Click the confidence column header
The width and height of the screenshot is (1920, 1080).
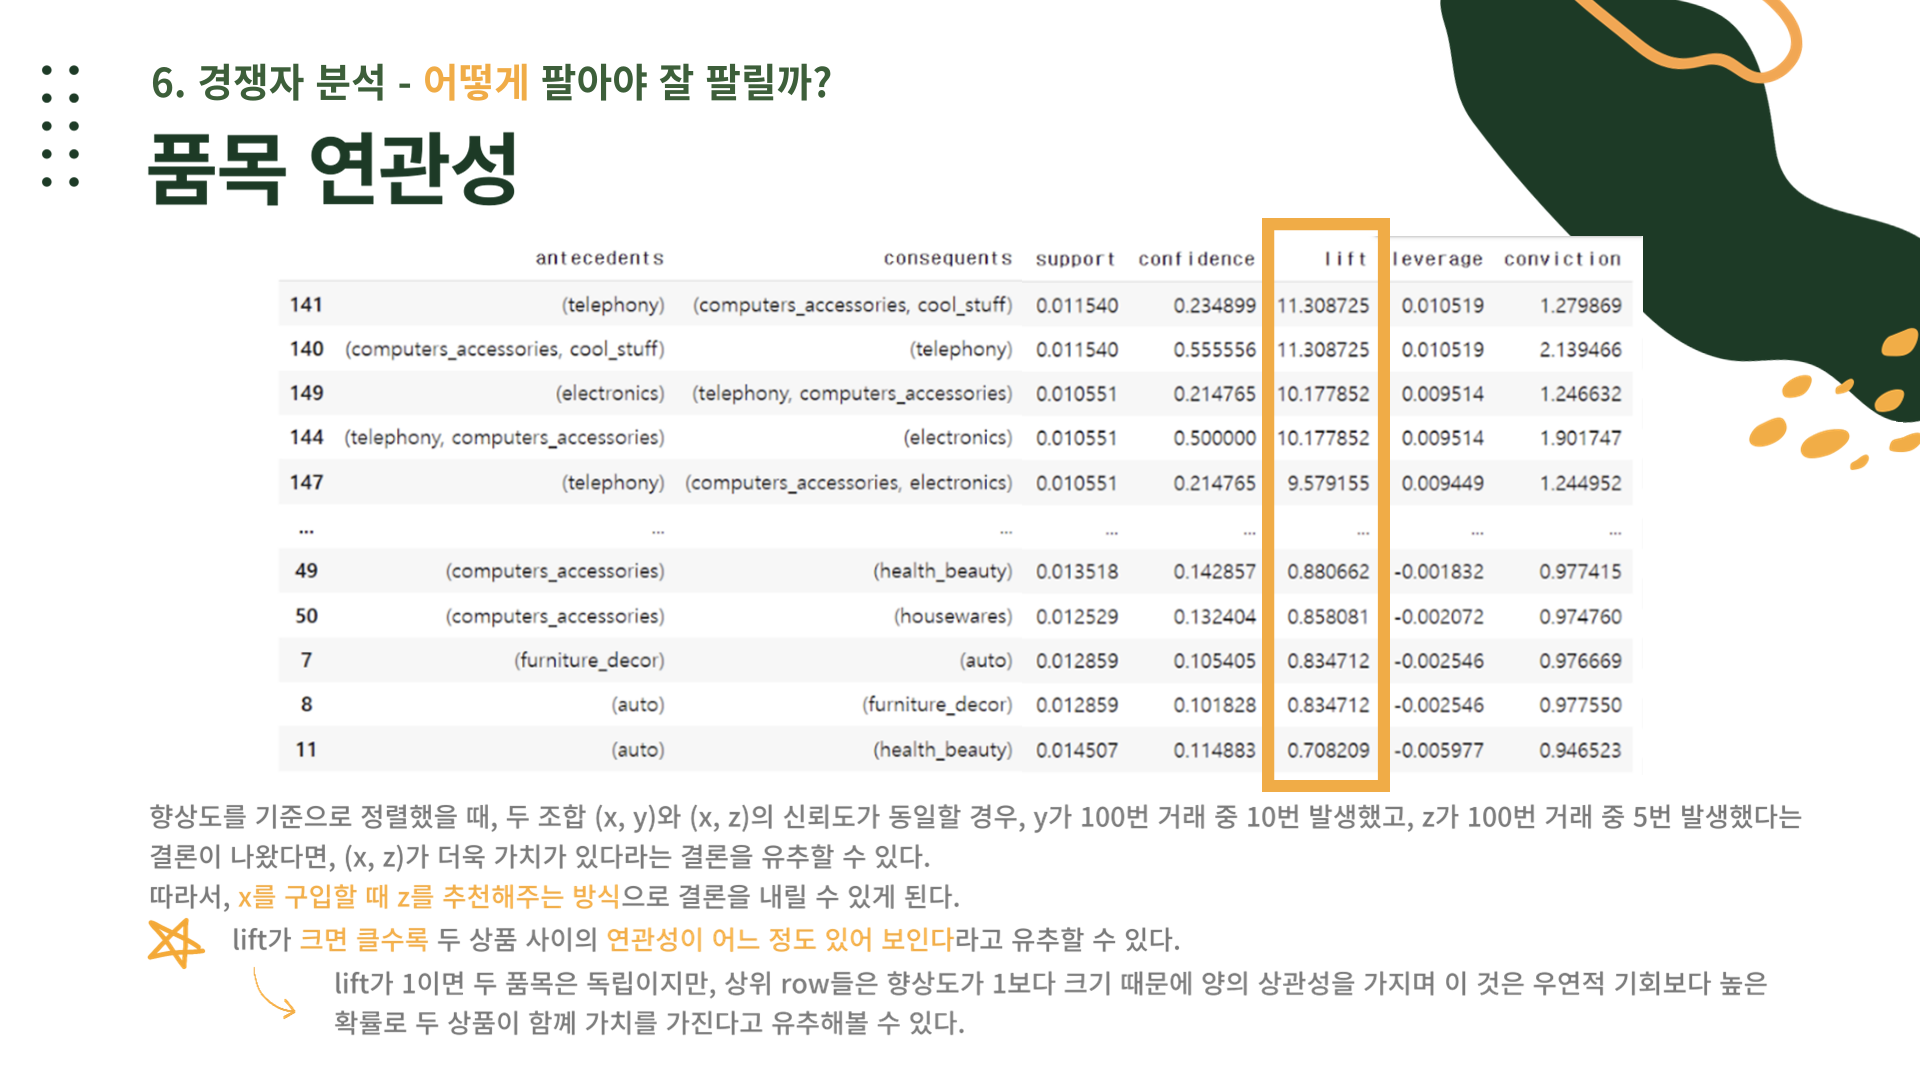(x=1196, y=259)
